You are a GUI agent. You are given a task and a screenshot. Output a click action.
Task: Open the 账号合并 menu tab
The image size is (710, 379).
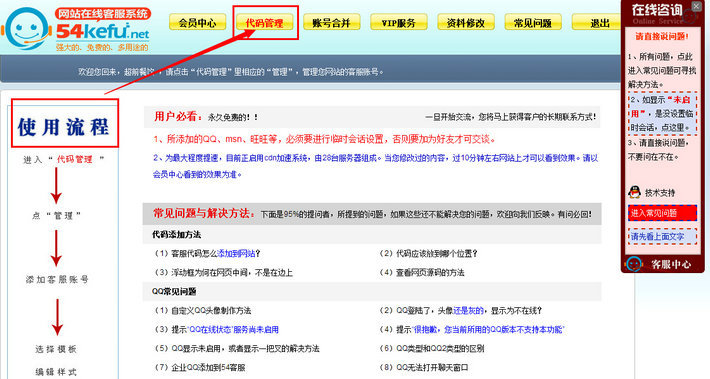[331, 22]
